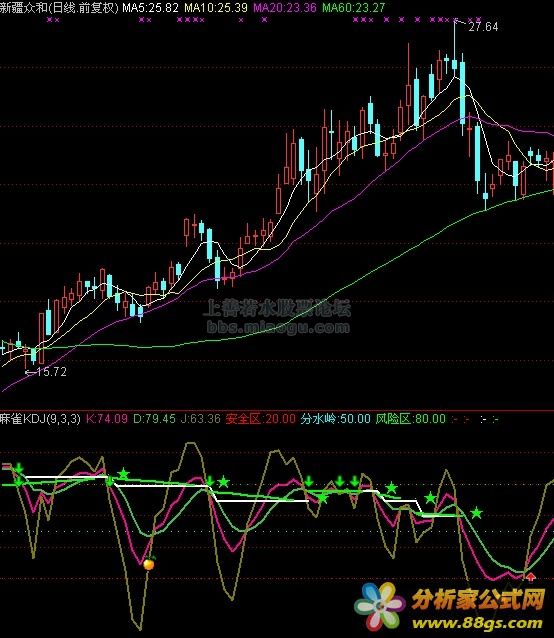Open the bbs.miaogu.com watermark link
554x638 pixels.
[278, 327]
